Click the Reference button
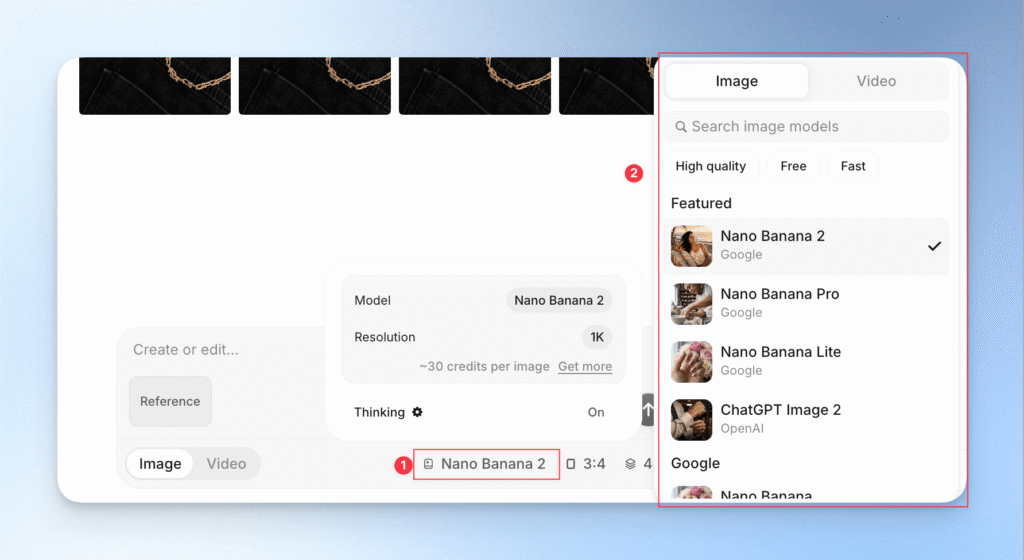 click(x=170, y=401)
